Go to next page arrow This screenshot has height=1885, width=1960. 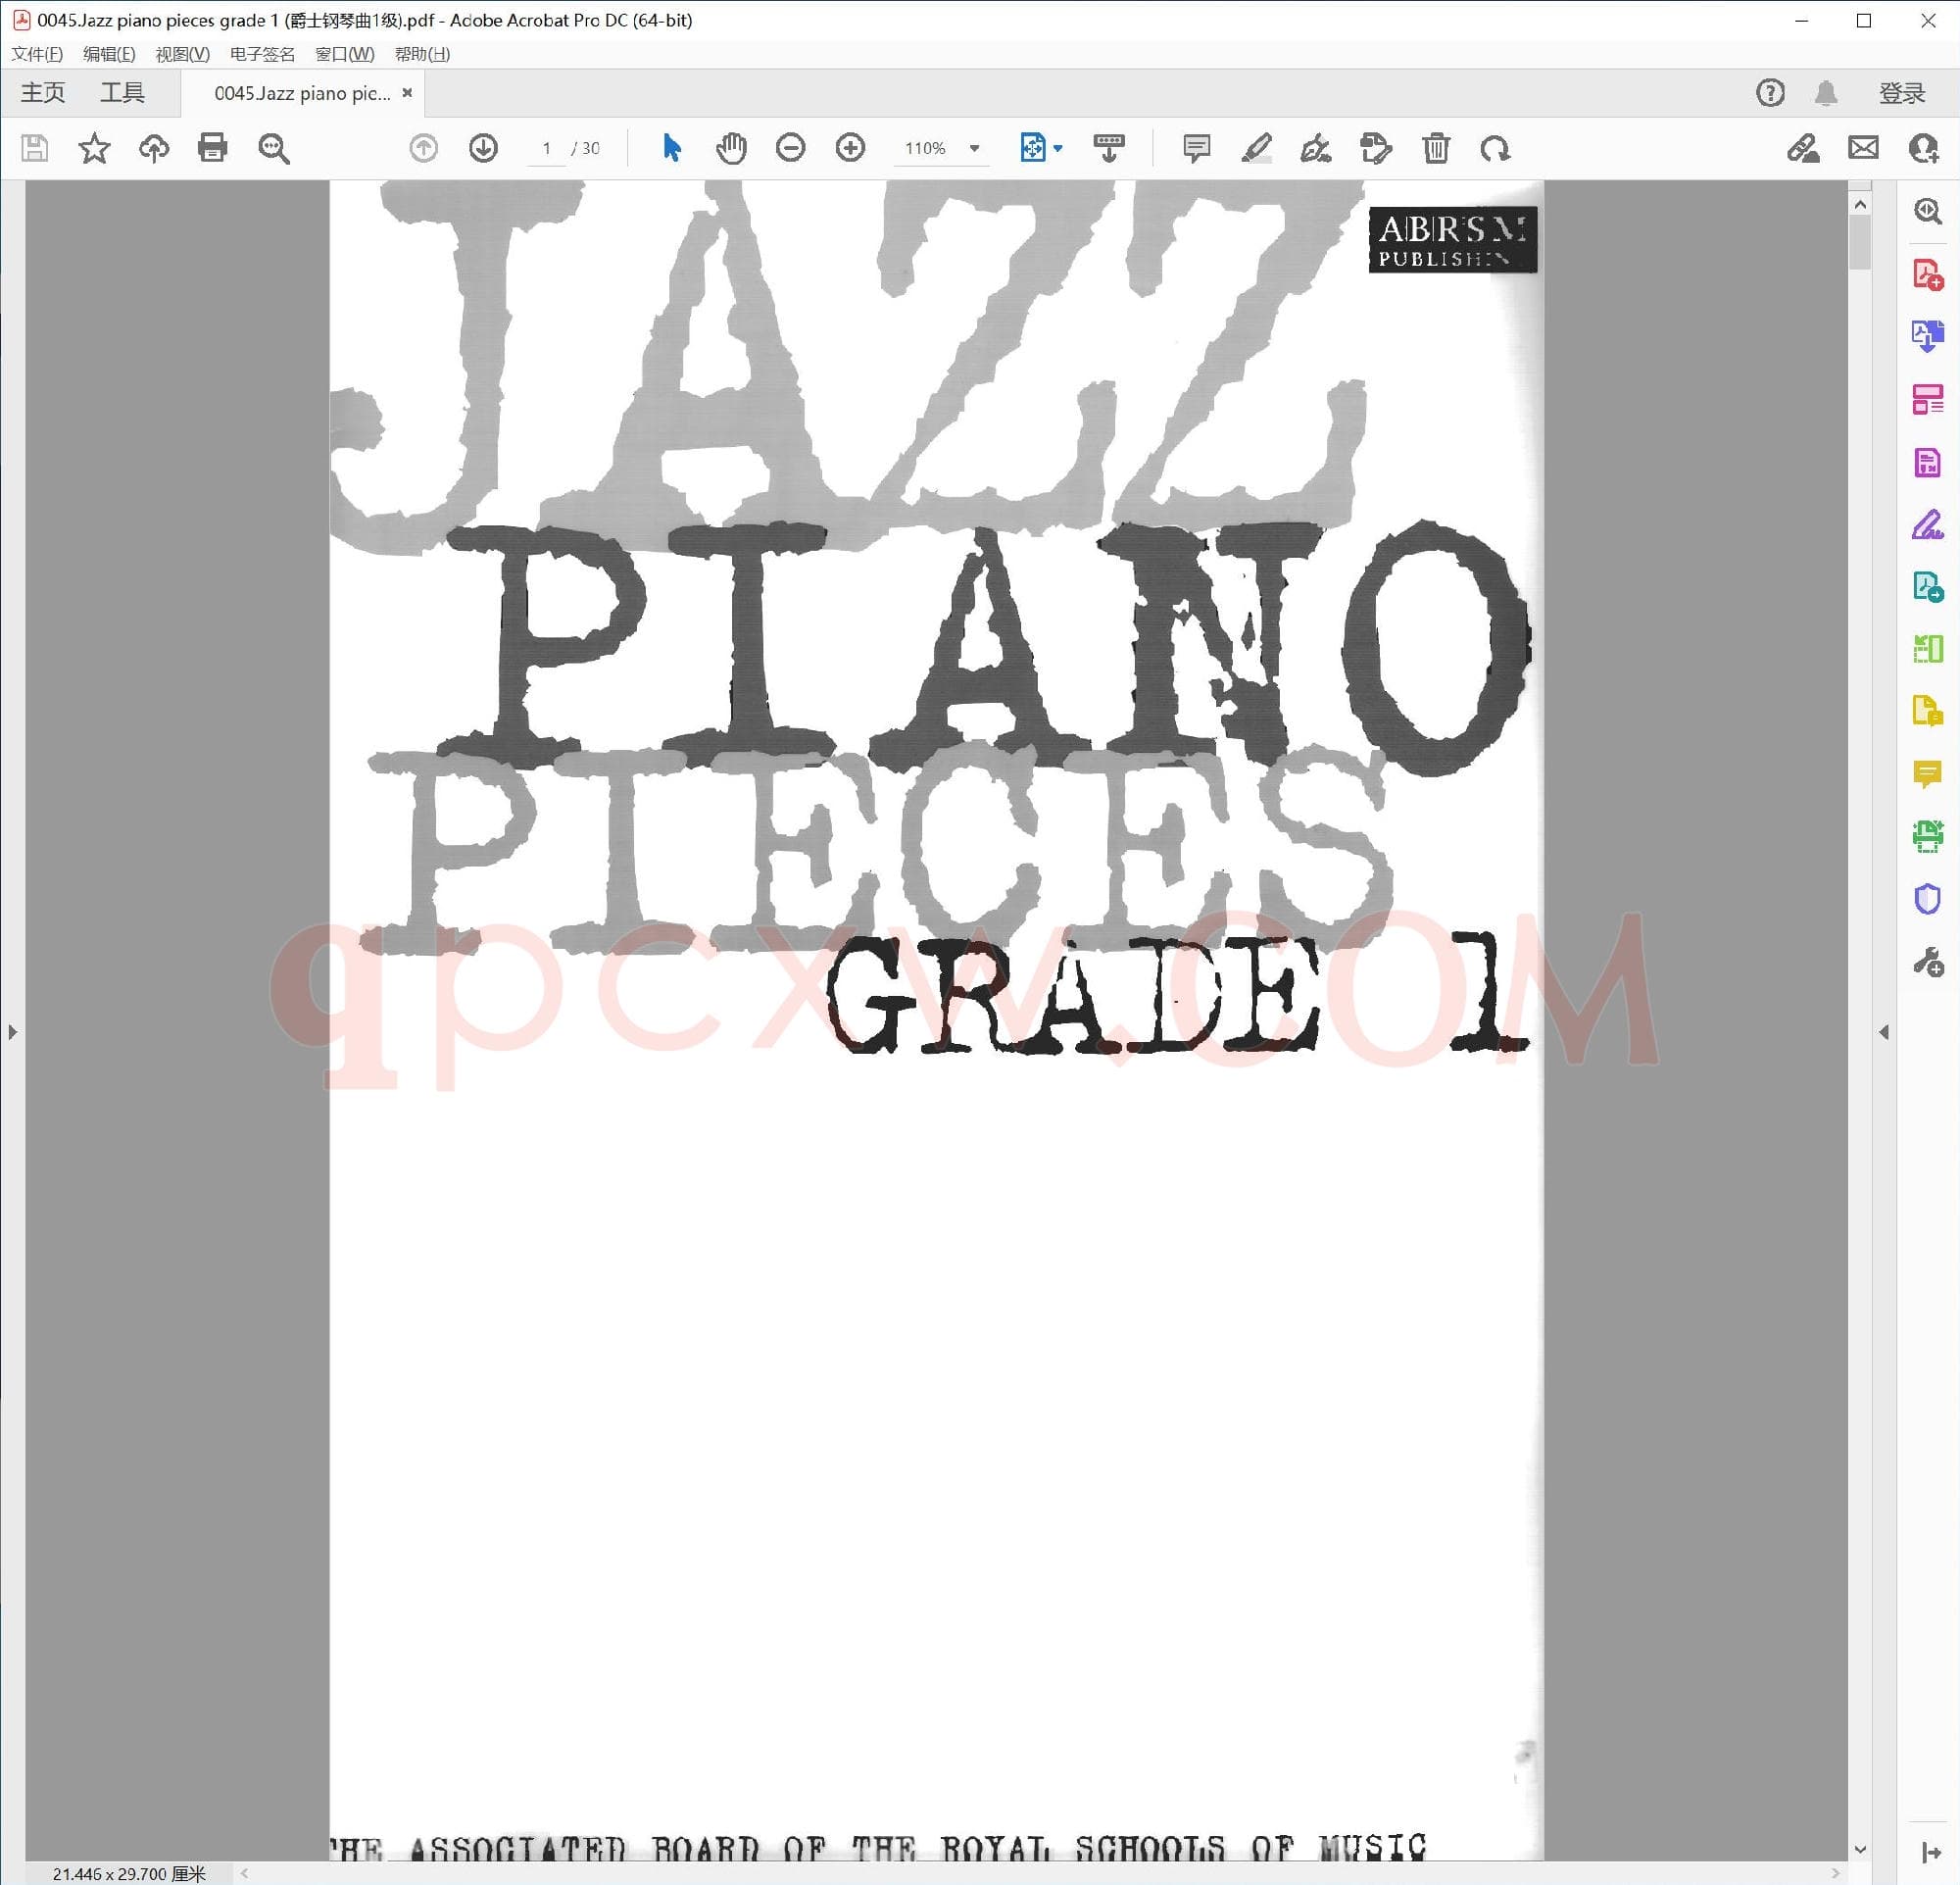point(483,148)
